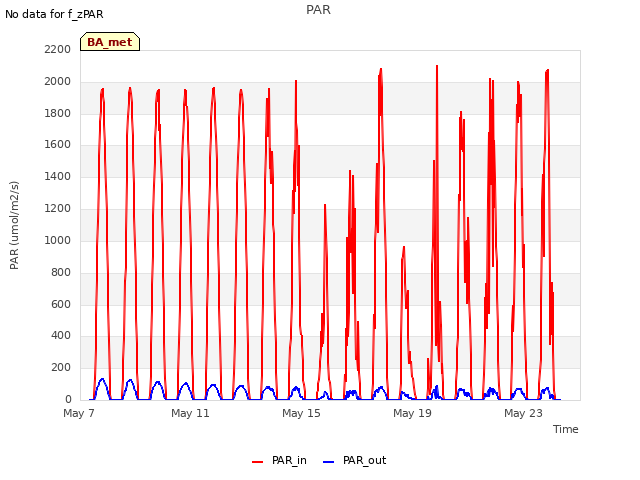Select the PAR_in legend entry
Image resolution: width=640 pixels, height=480 pixels.
pyautogui.click(x=279, y=460)
